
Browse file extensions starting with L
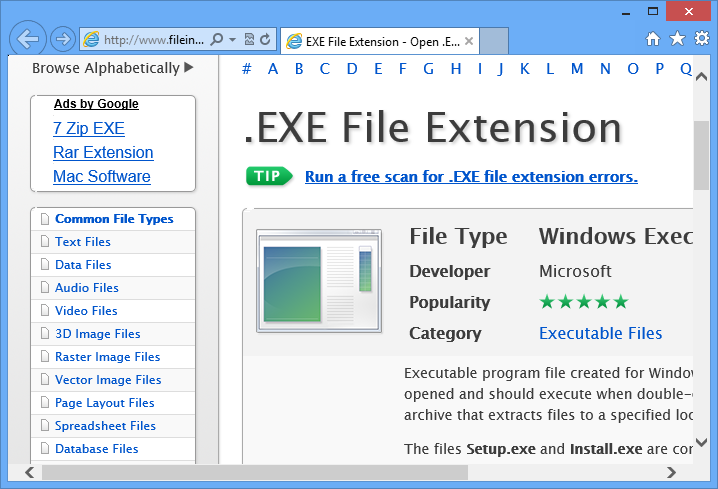pos(550,69)
